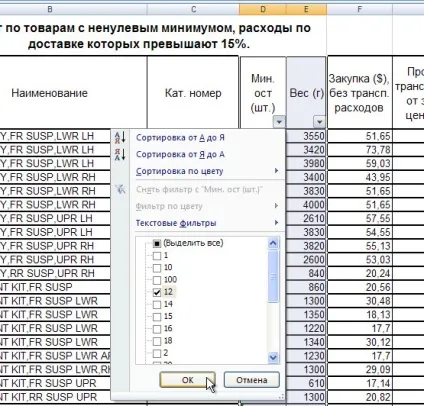Check the value 2 checkbox
The height and width of the screenshot is (406, 424).
click(157, 353)
